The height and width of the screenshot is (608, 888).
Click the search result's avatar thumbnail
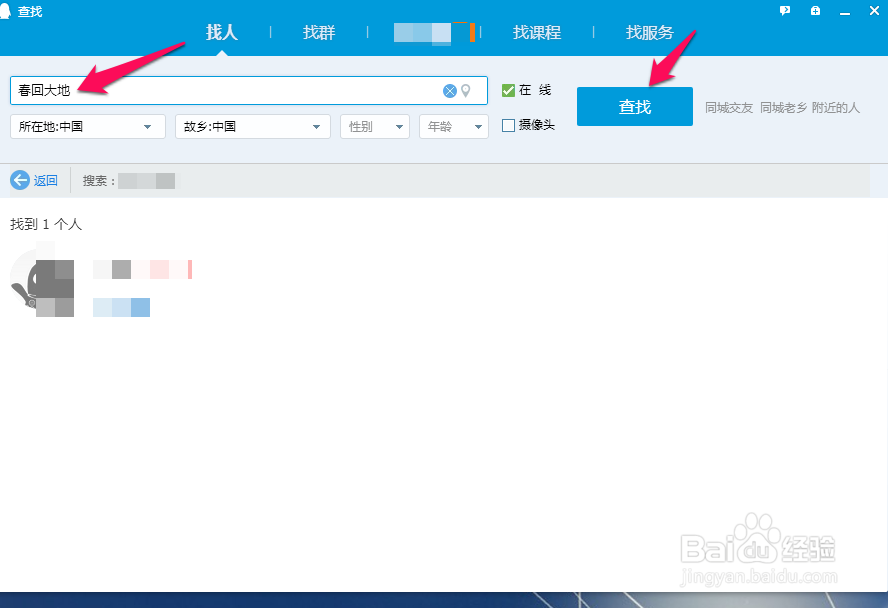pyautogui.click(x=42, y=282)
